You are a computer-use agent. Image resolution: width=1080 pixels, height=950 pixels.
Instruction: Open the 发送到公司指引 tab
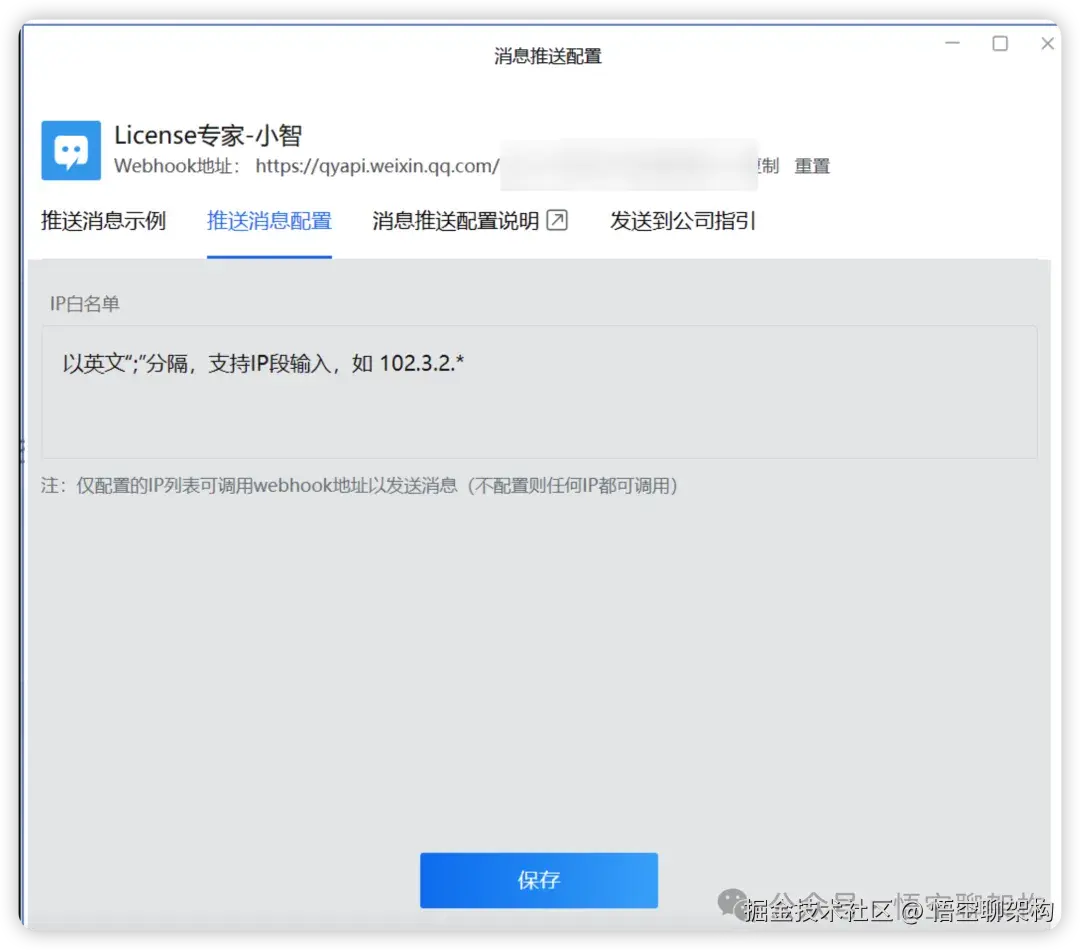683,220
